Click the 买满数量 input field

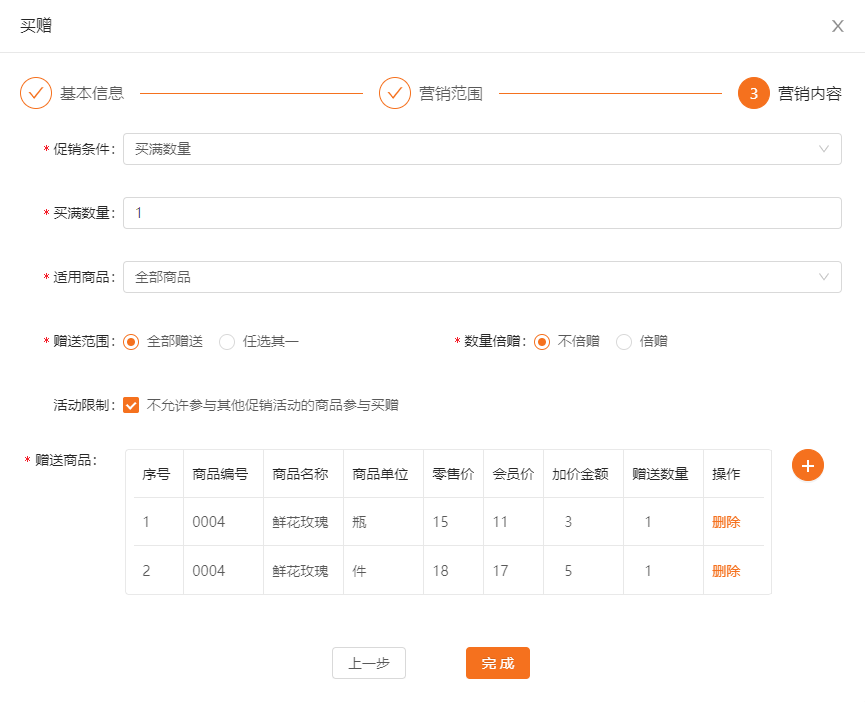pyautogui.click(x=480, y=212)
